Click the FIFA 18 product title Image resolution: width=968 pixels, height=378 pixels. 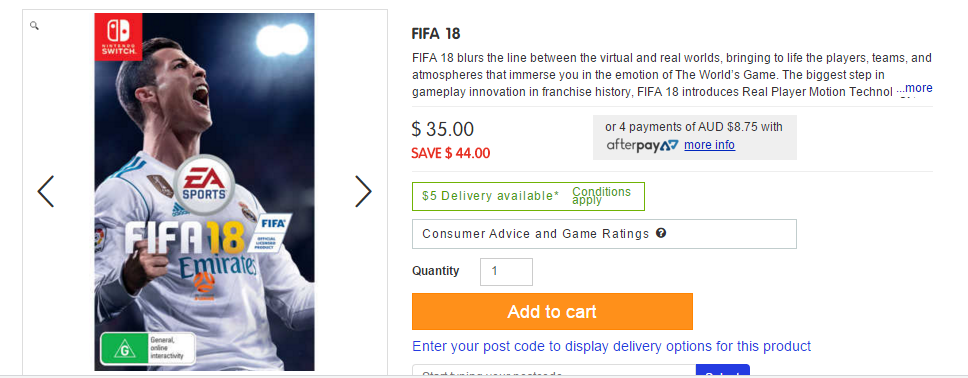(436, 33)
